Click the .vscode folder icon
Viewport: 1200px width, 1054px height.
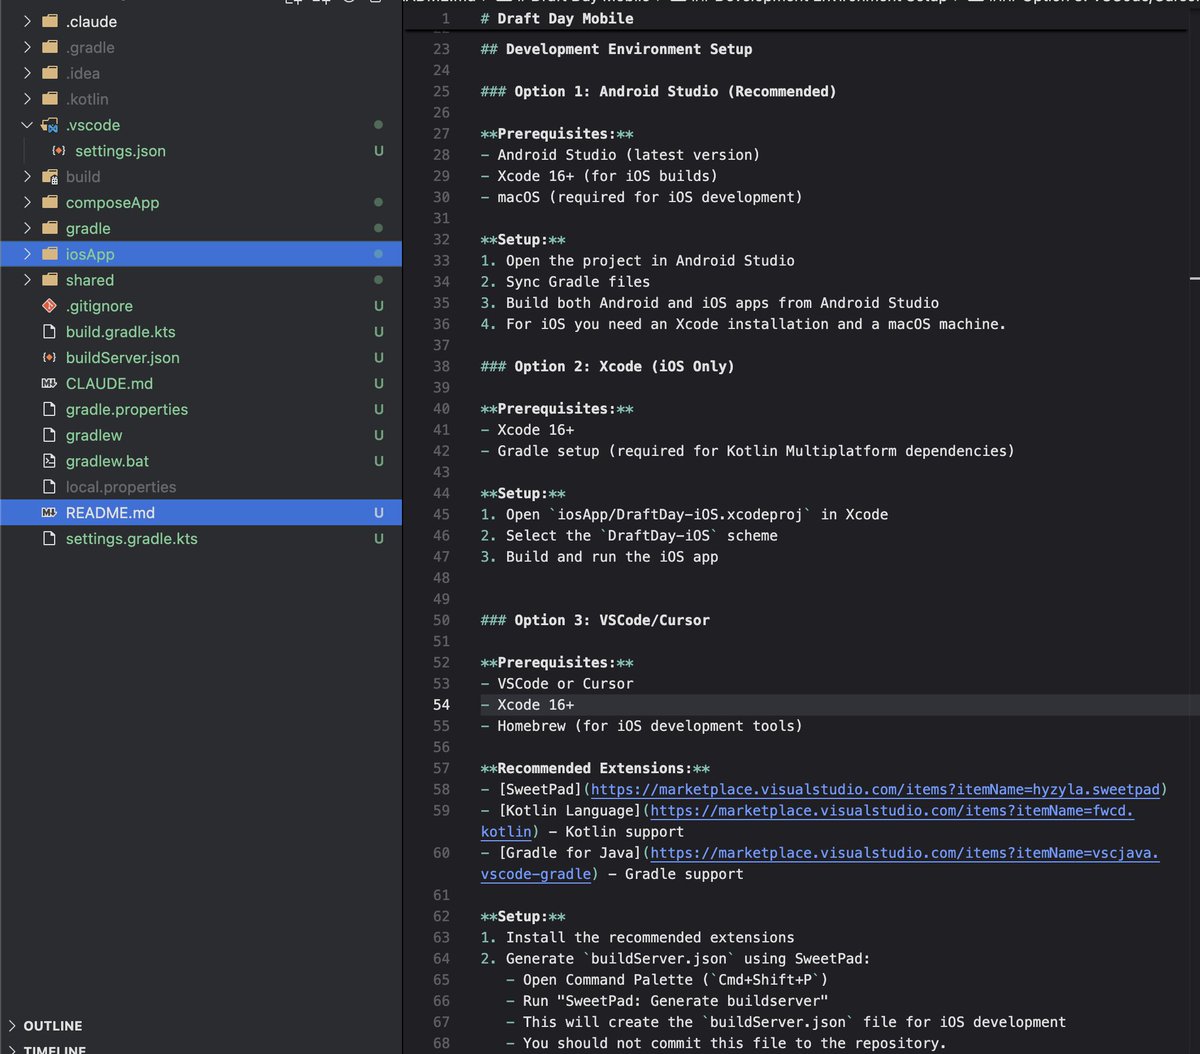point(50,125)
